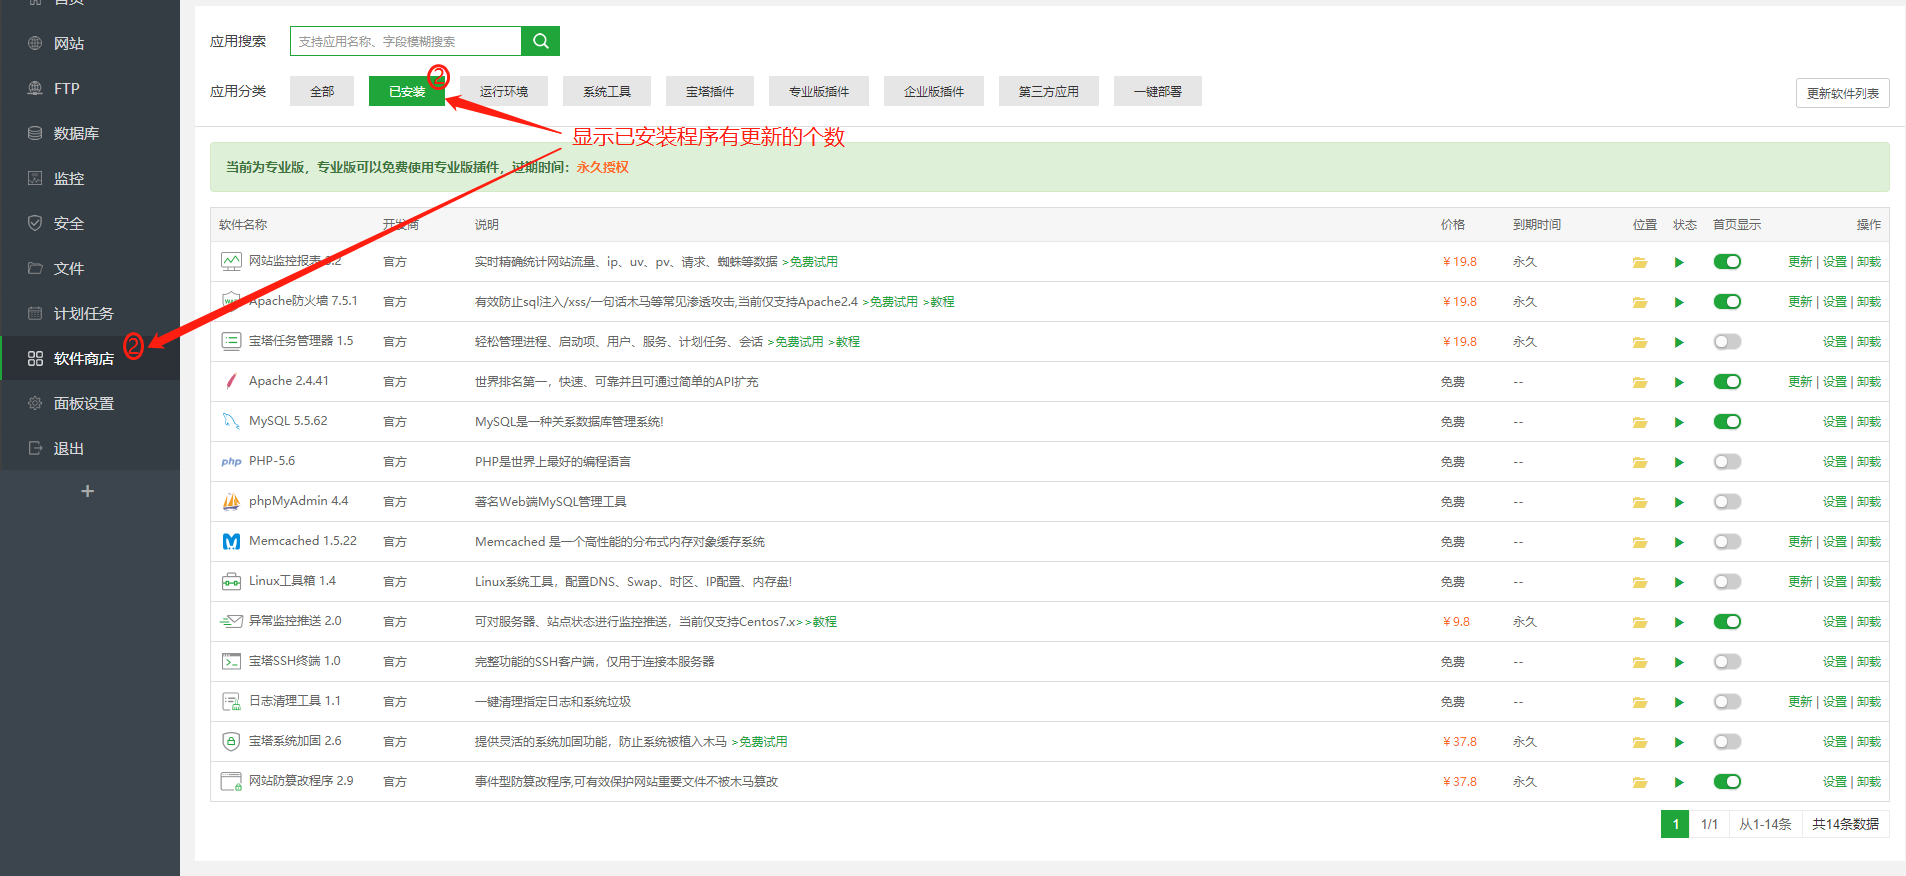Open 数据库 in the sidebar
Screen dimensions: 1906x876
coord(76,133)
